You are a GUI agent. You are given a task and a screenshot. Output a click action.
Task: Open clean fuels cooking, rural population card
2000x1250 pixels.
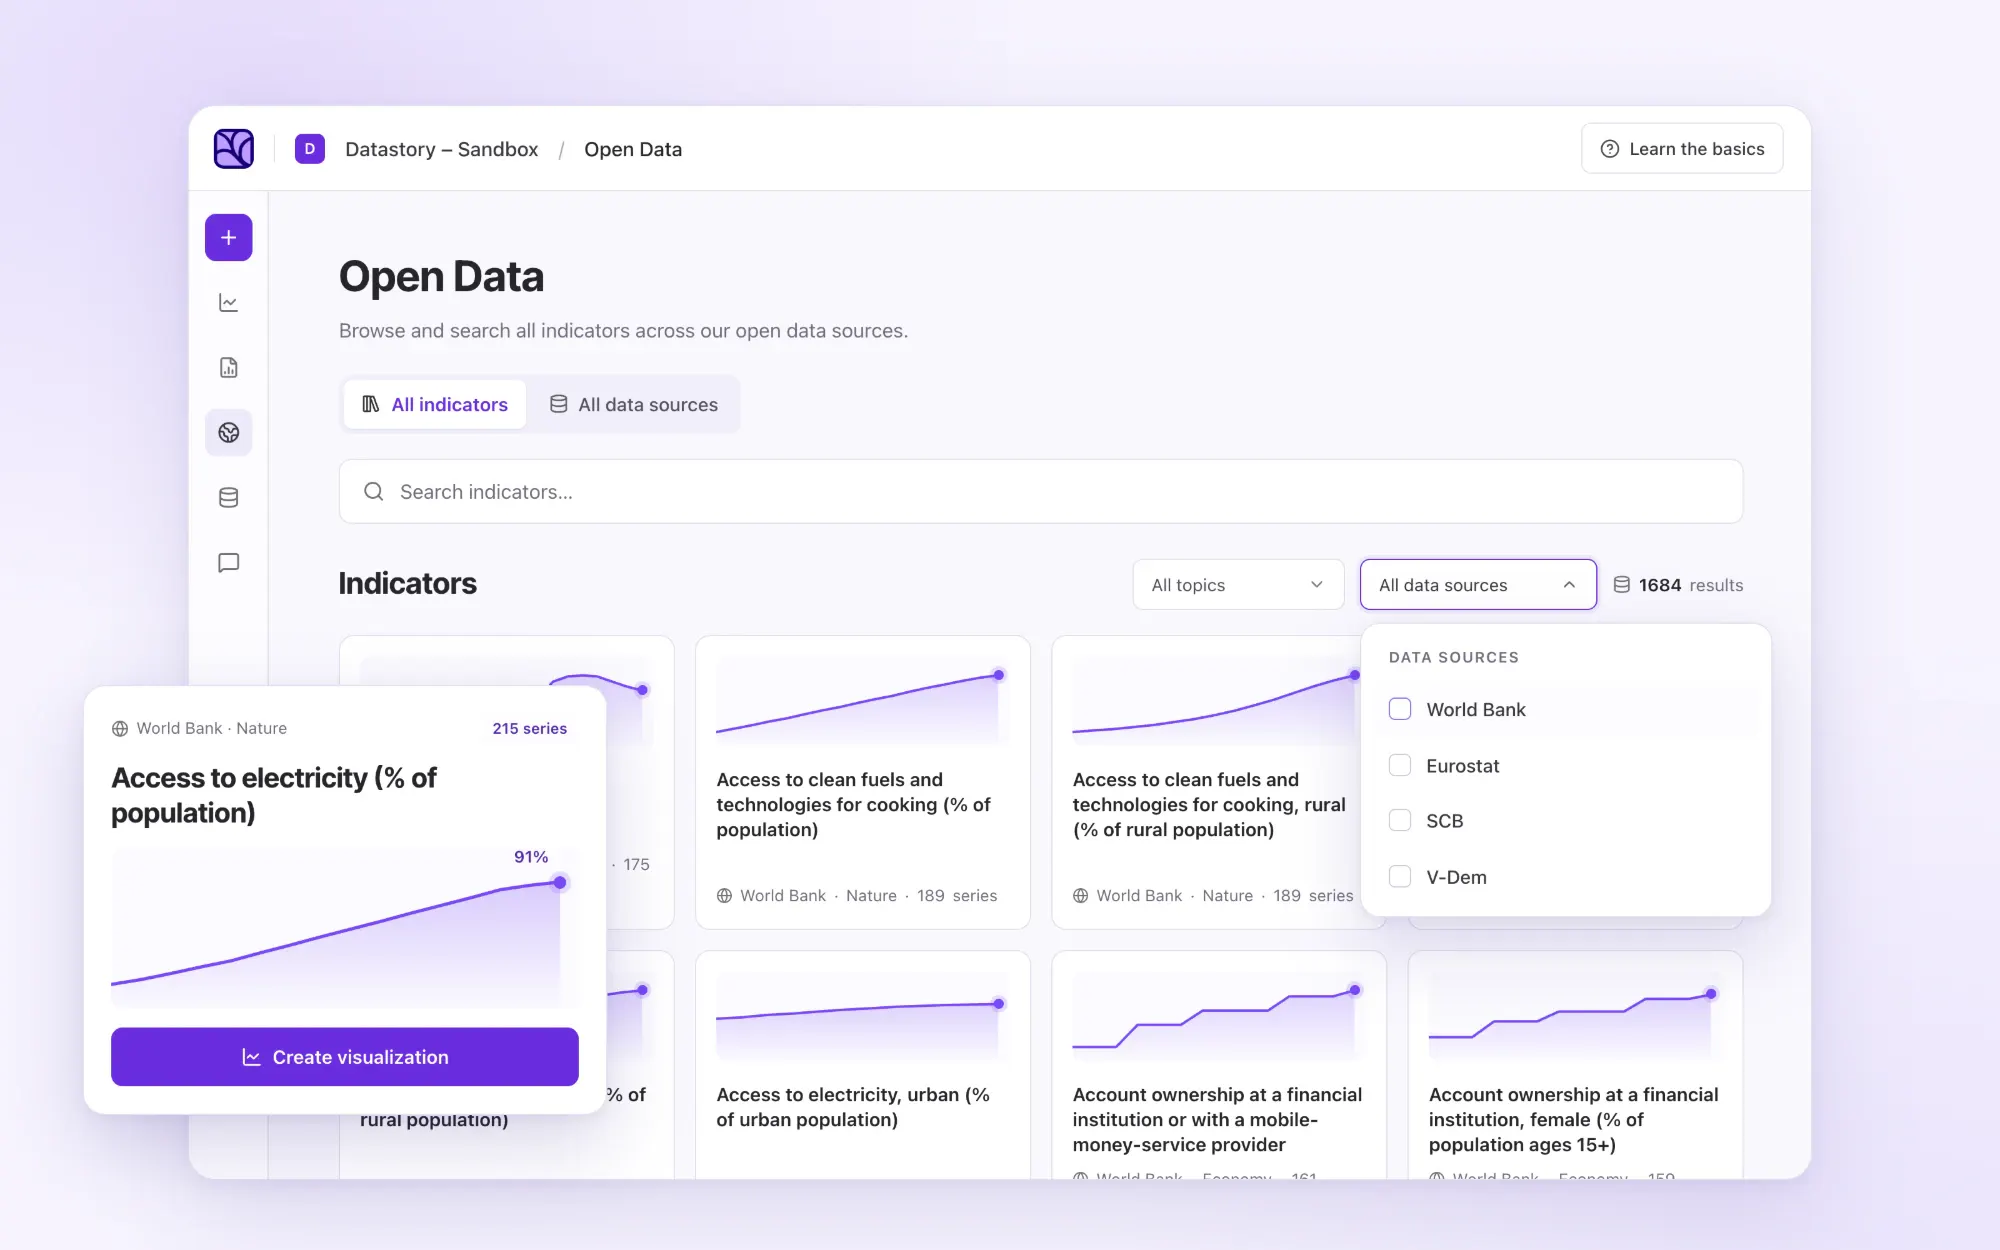[1207, 782]
